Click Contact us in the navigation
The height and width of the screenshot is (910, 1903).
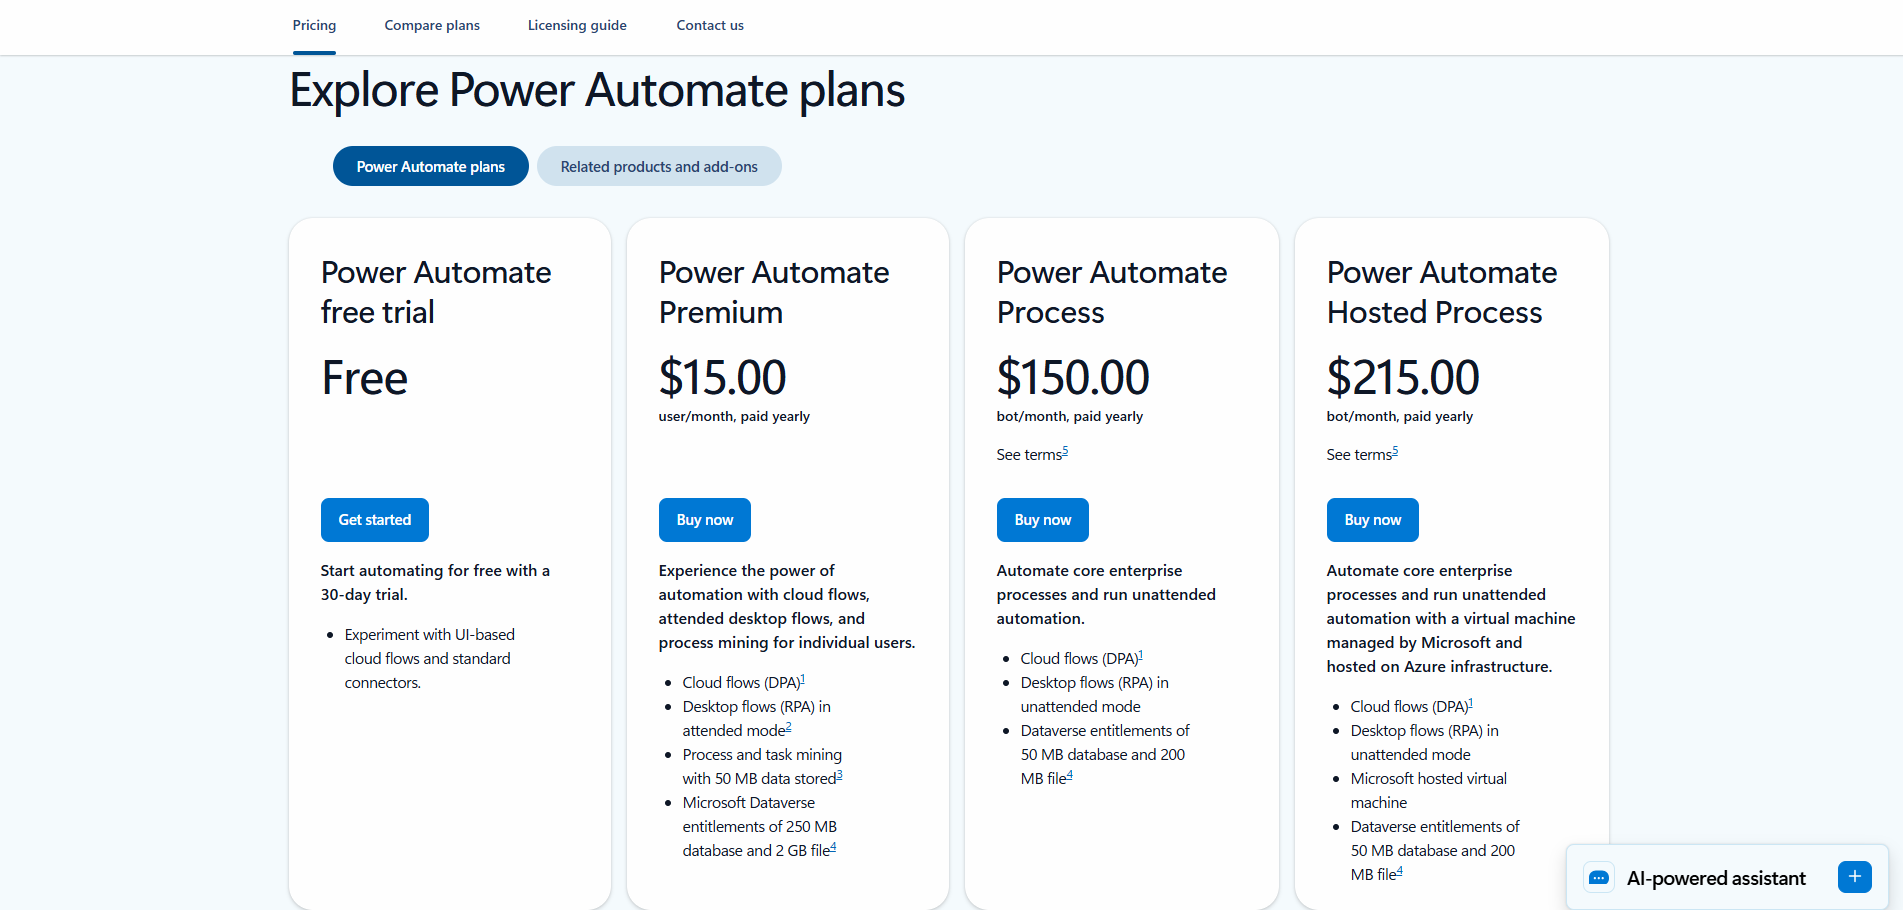point(709,25)
